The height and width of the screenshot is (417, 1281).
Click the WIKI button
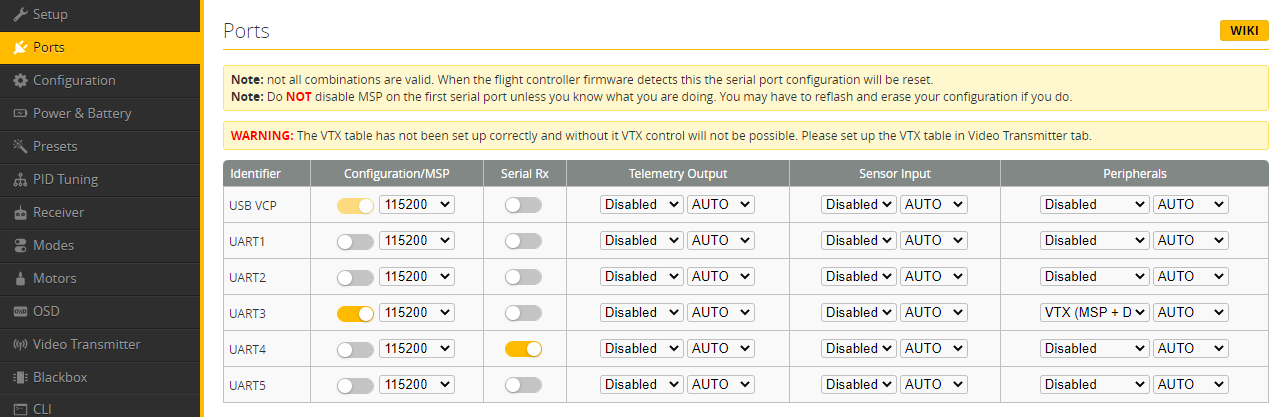[1244, 31]
